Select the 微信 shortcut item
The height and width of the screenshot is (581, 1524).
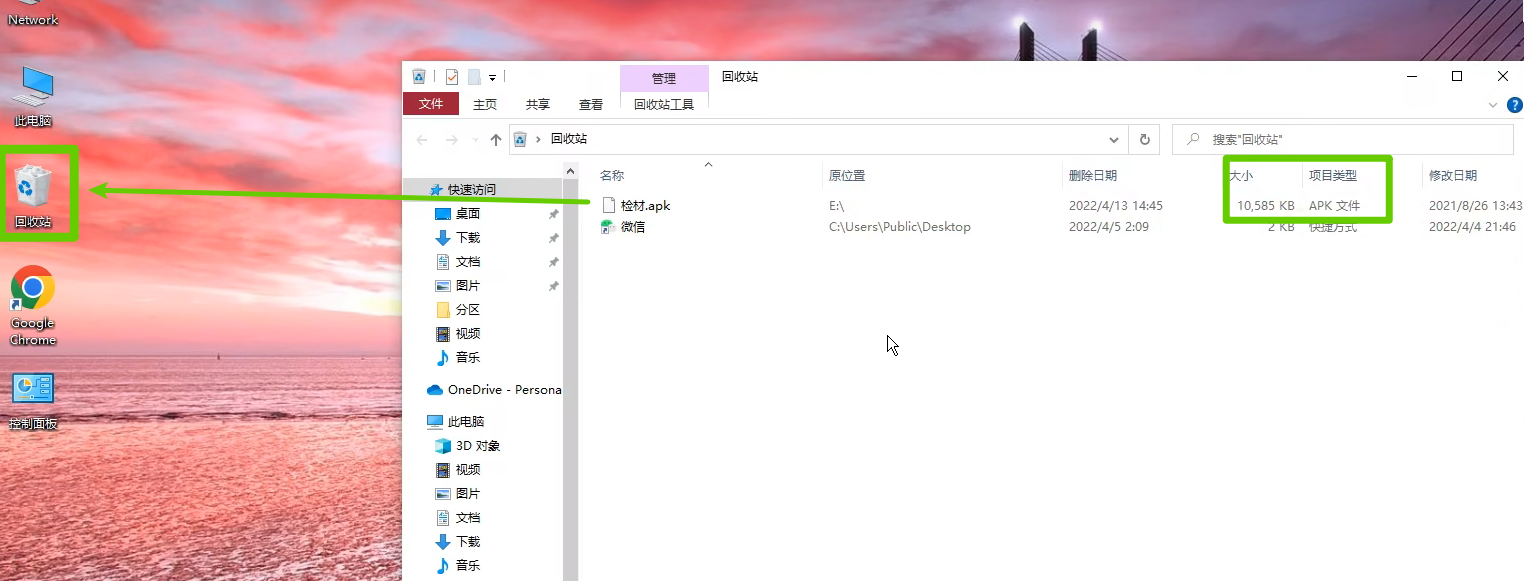point(632,227)
